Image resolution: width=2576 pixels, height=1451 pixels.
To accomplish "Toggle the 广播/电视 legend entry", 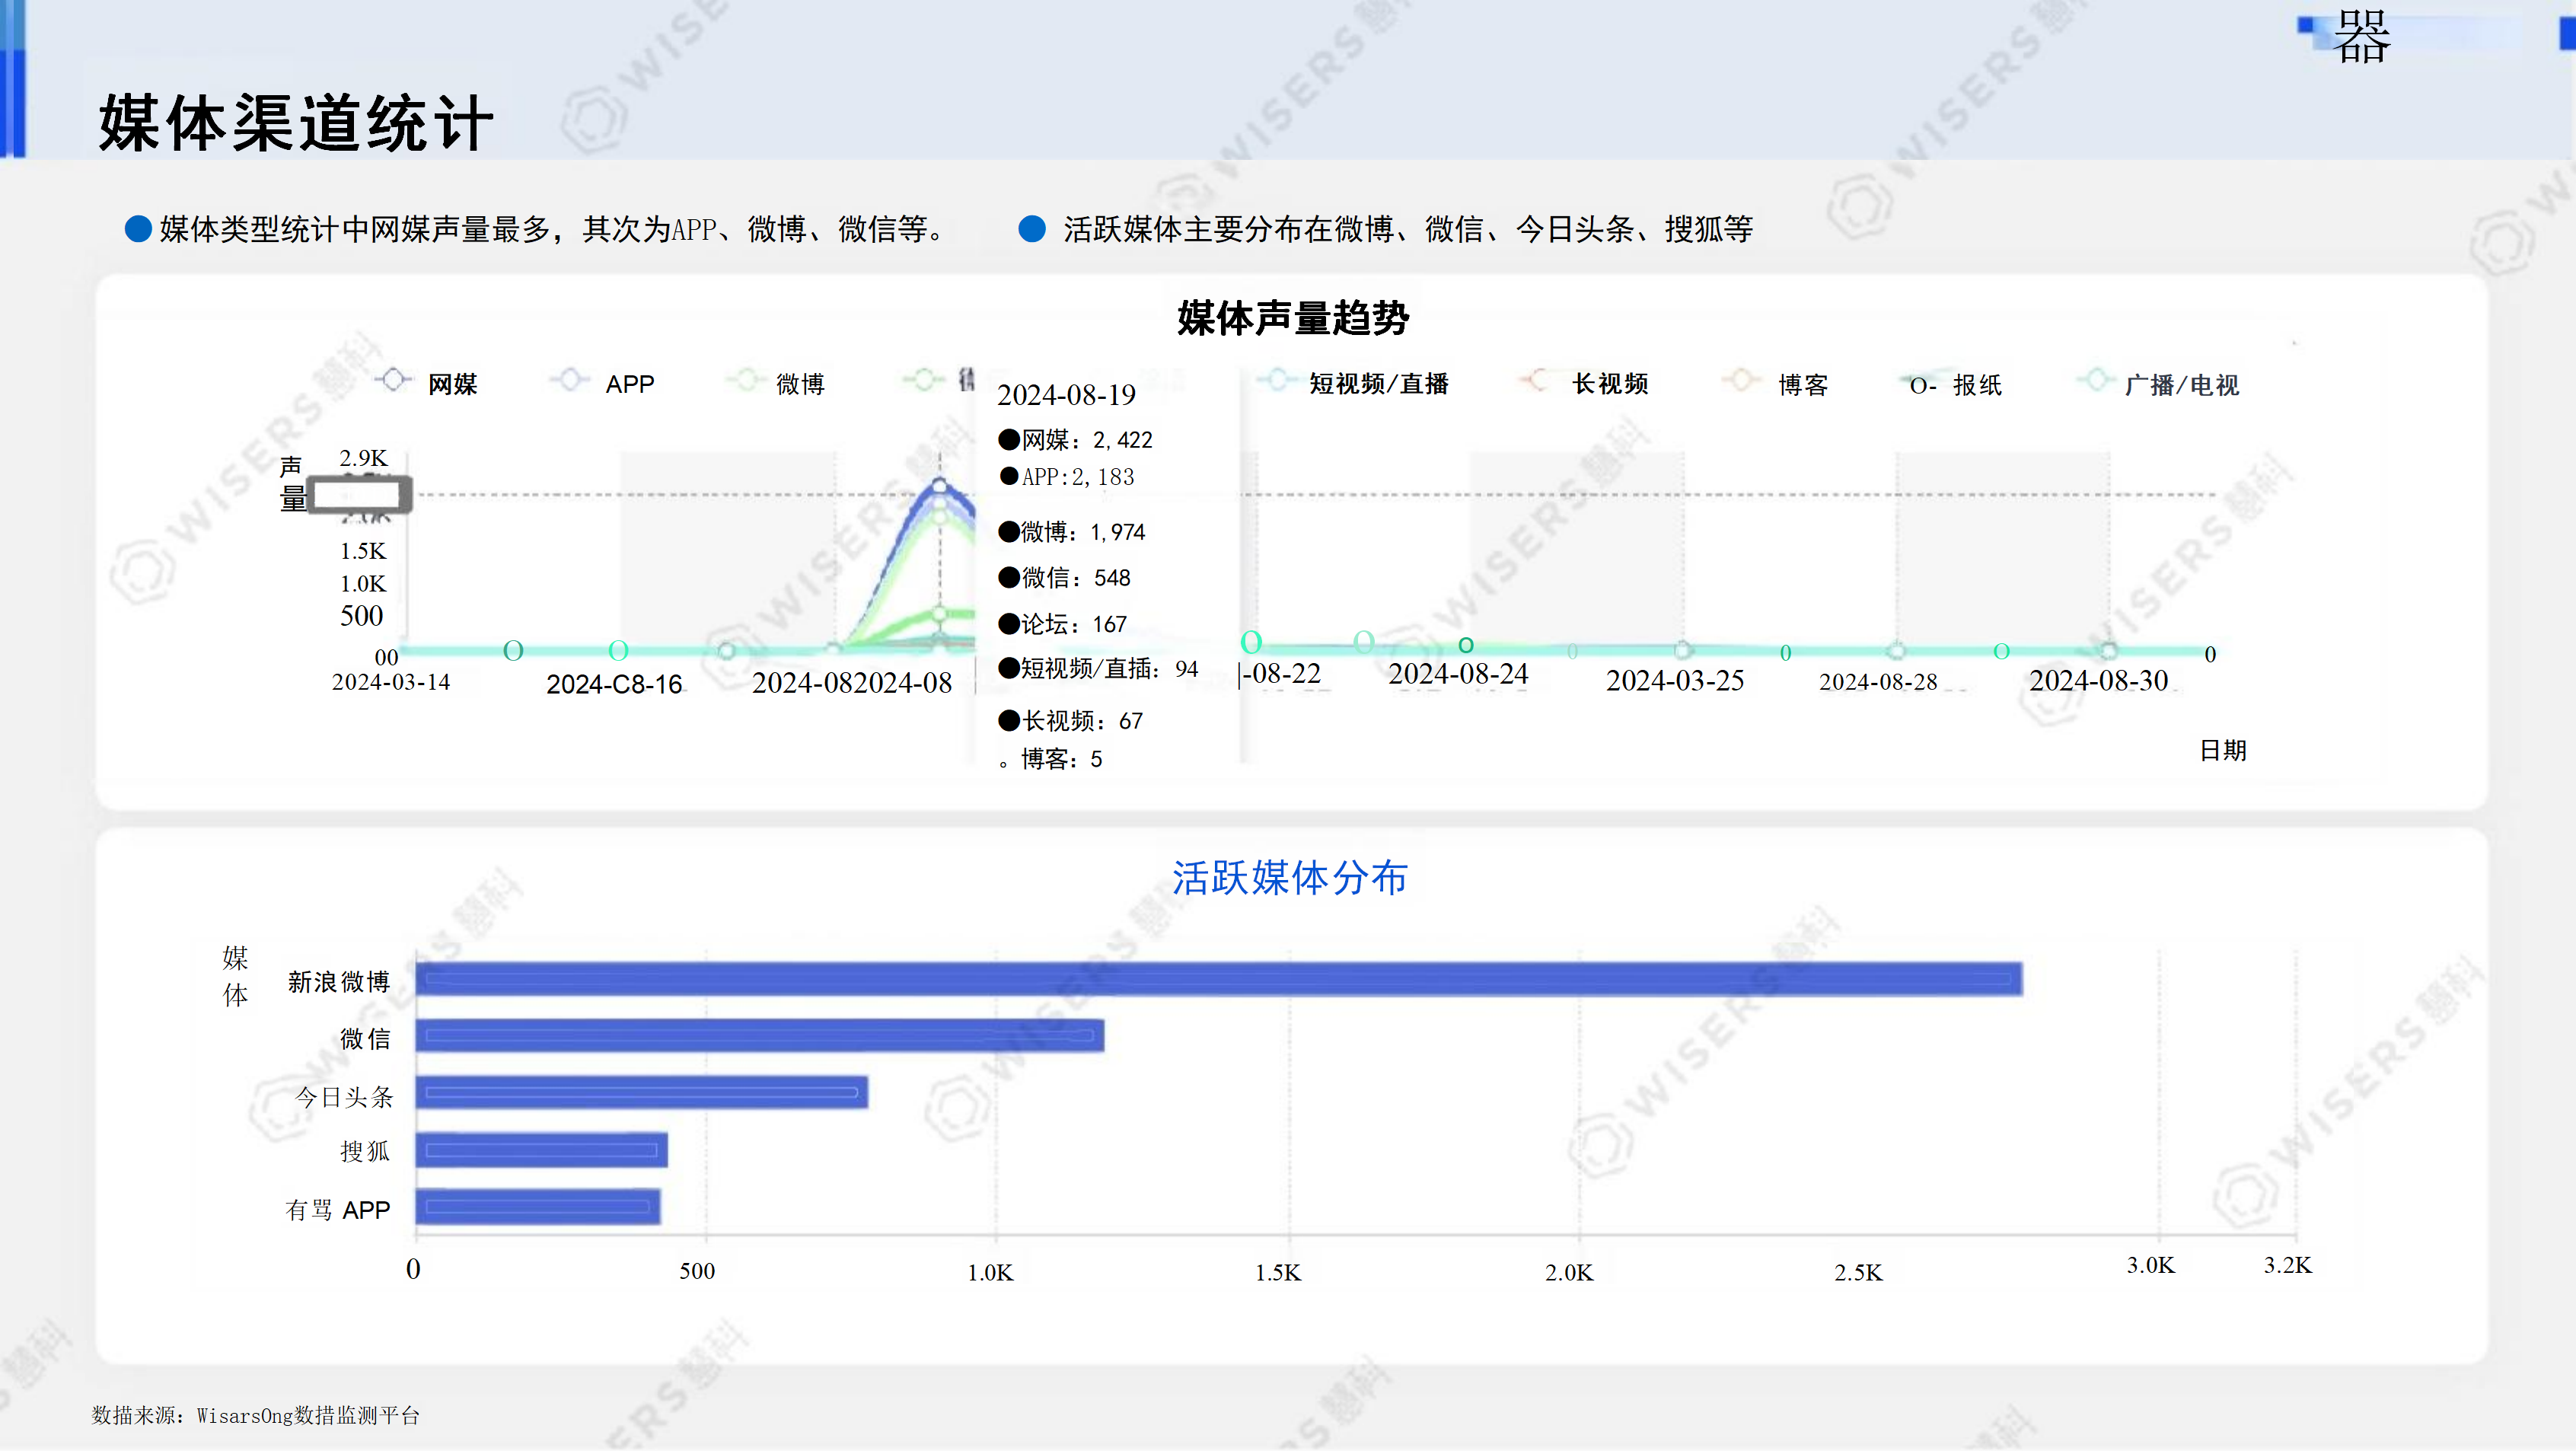I will point(2159,383).
